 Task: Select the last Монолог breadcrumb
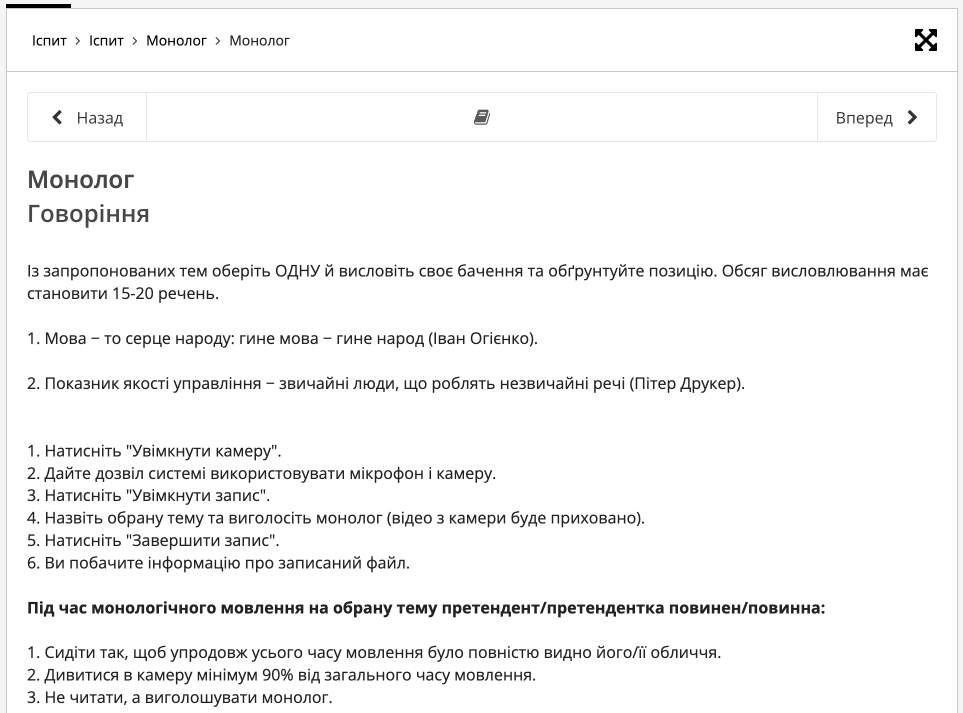click(x=259, y=41)
